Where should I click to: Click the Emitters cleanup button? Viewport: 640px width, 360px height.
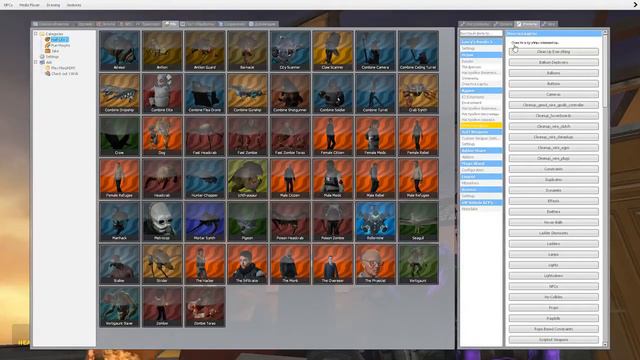(x=553, y=212)
